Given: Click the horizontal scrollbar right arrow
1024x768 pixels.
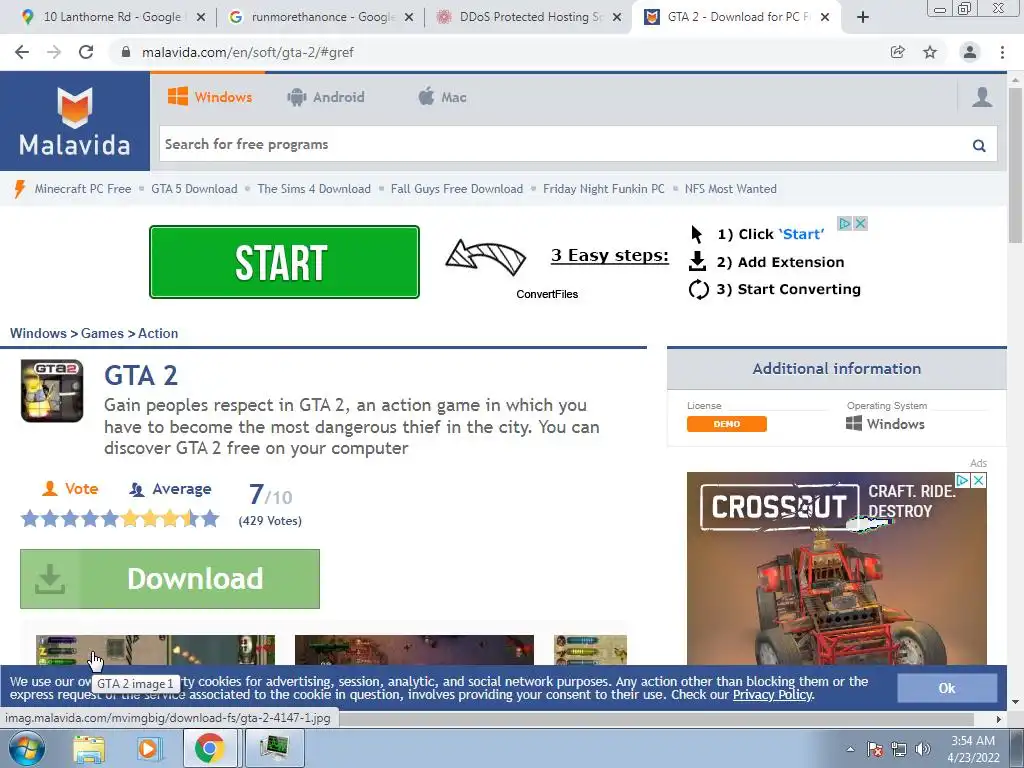Looking at the screenshot, I should coord(999,719).
